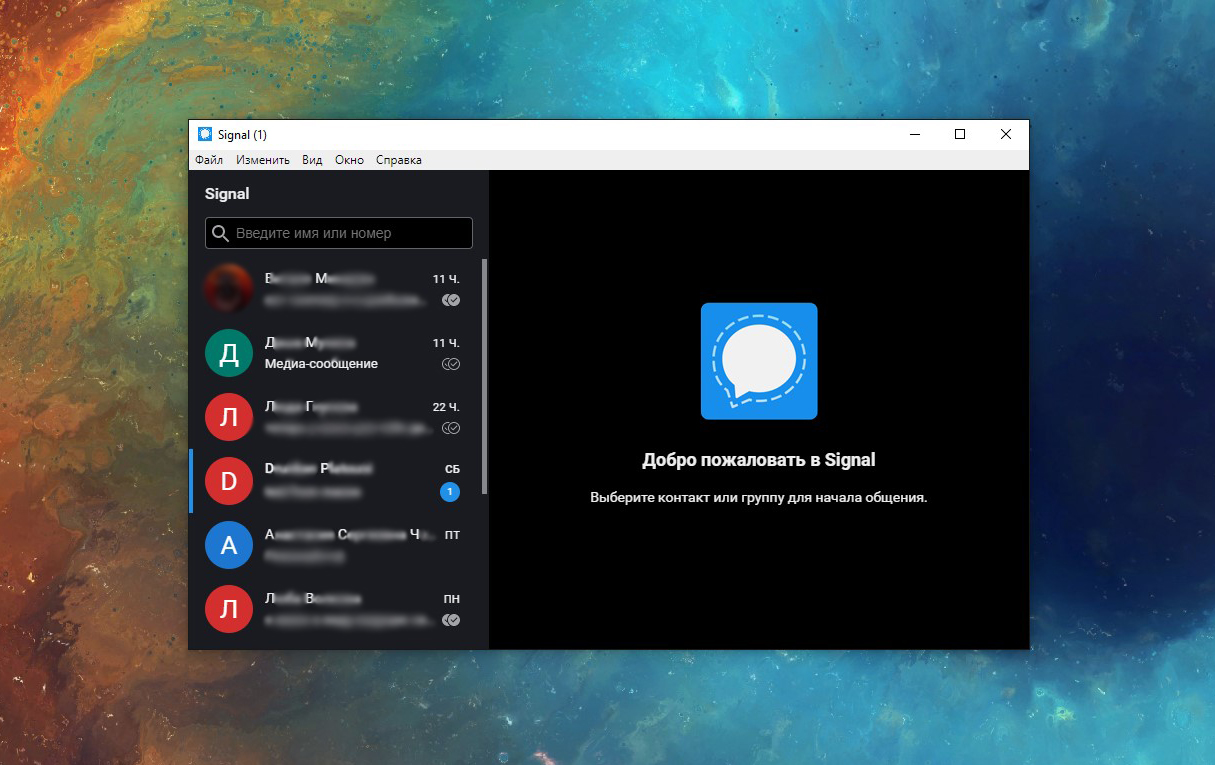
Task: Select the conversation marked СБ
Action: click(330, 481)
